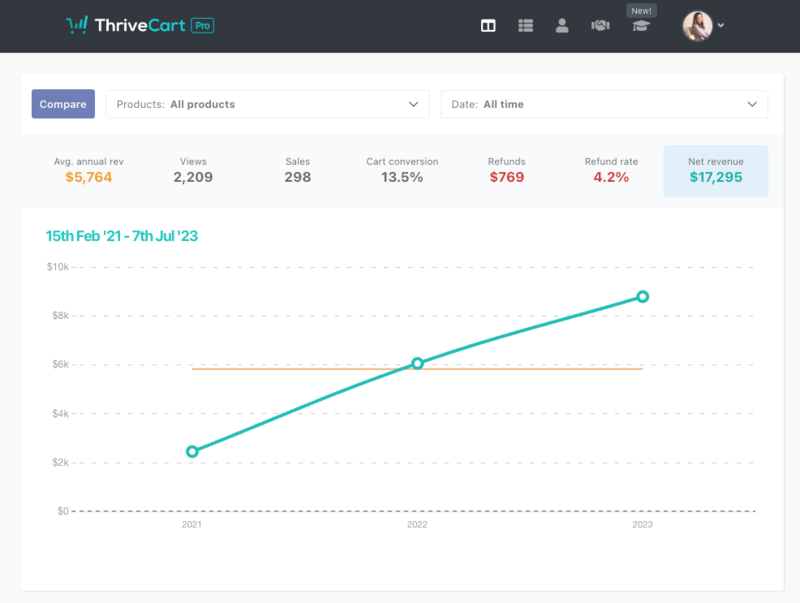The image size is (800, 603).
Task: Open the Products: All products dropdown
Action: tap(267, 104)
